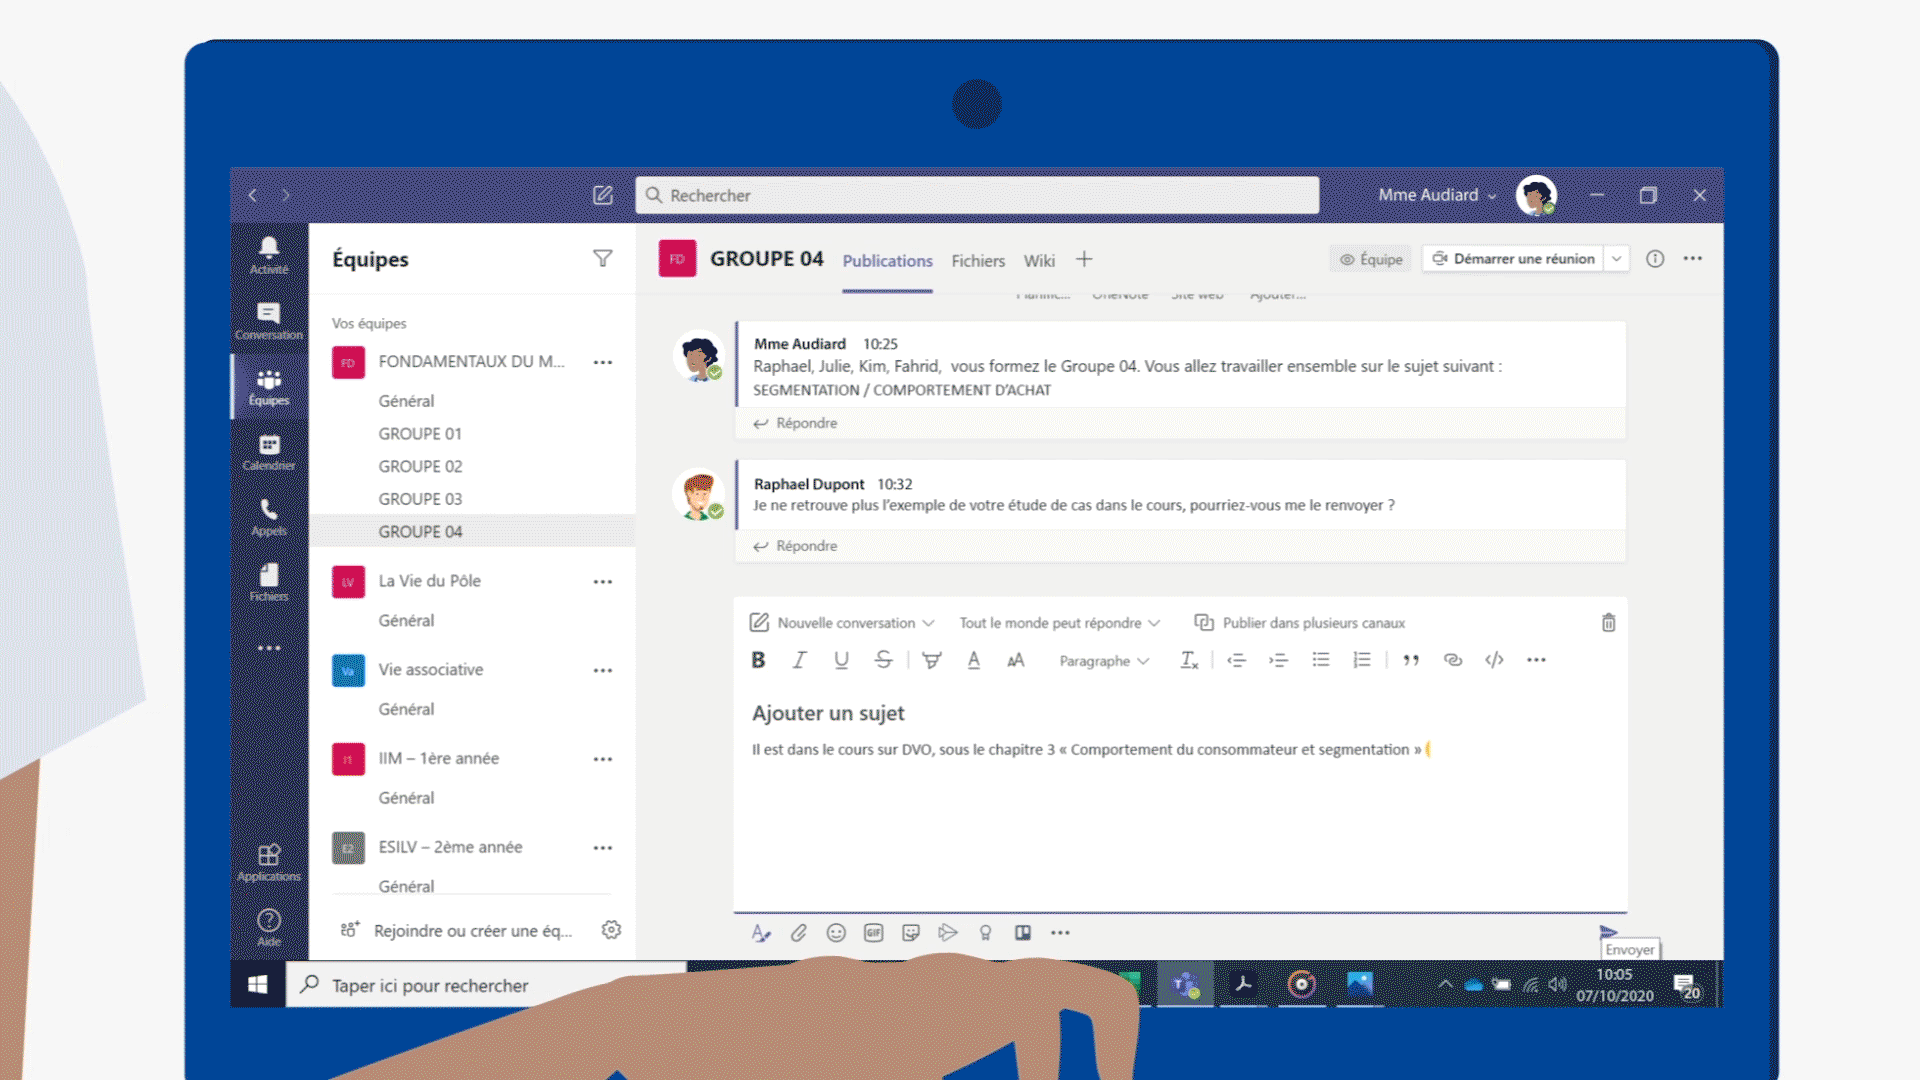
Task: Open the Windows notification center
Action: pos(1686,986)
